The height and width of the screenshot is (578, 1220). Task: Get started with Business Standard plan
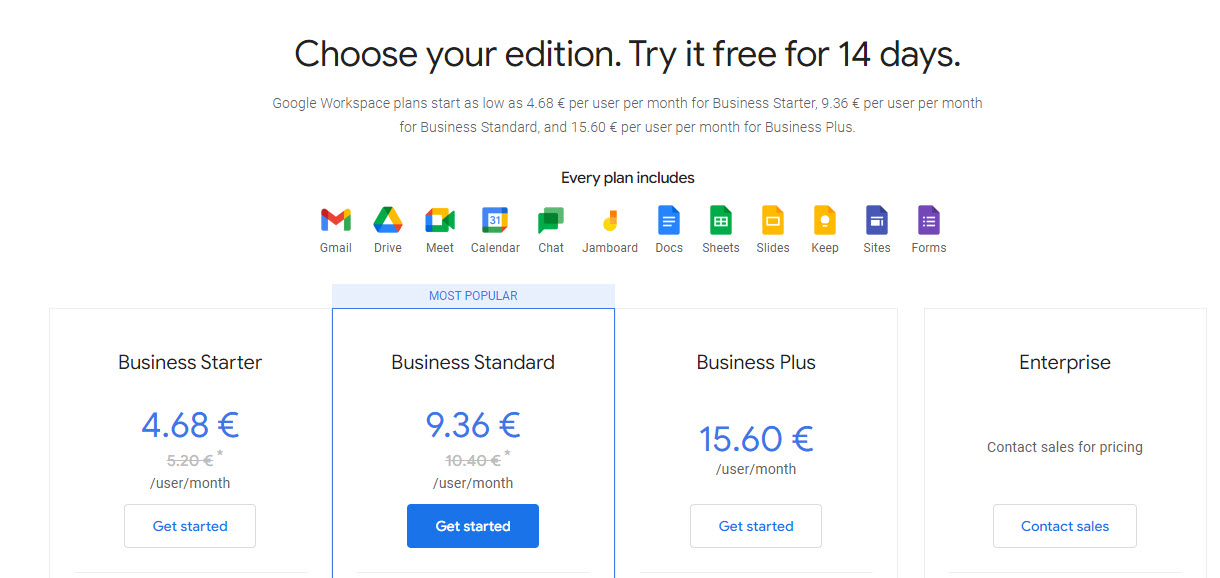click(473, 526)
